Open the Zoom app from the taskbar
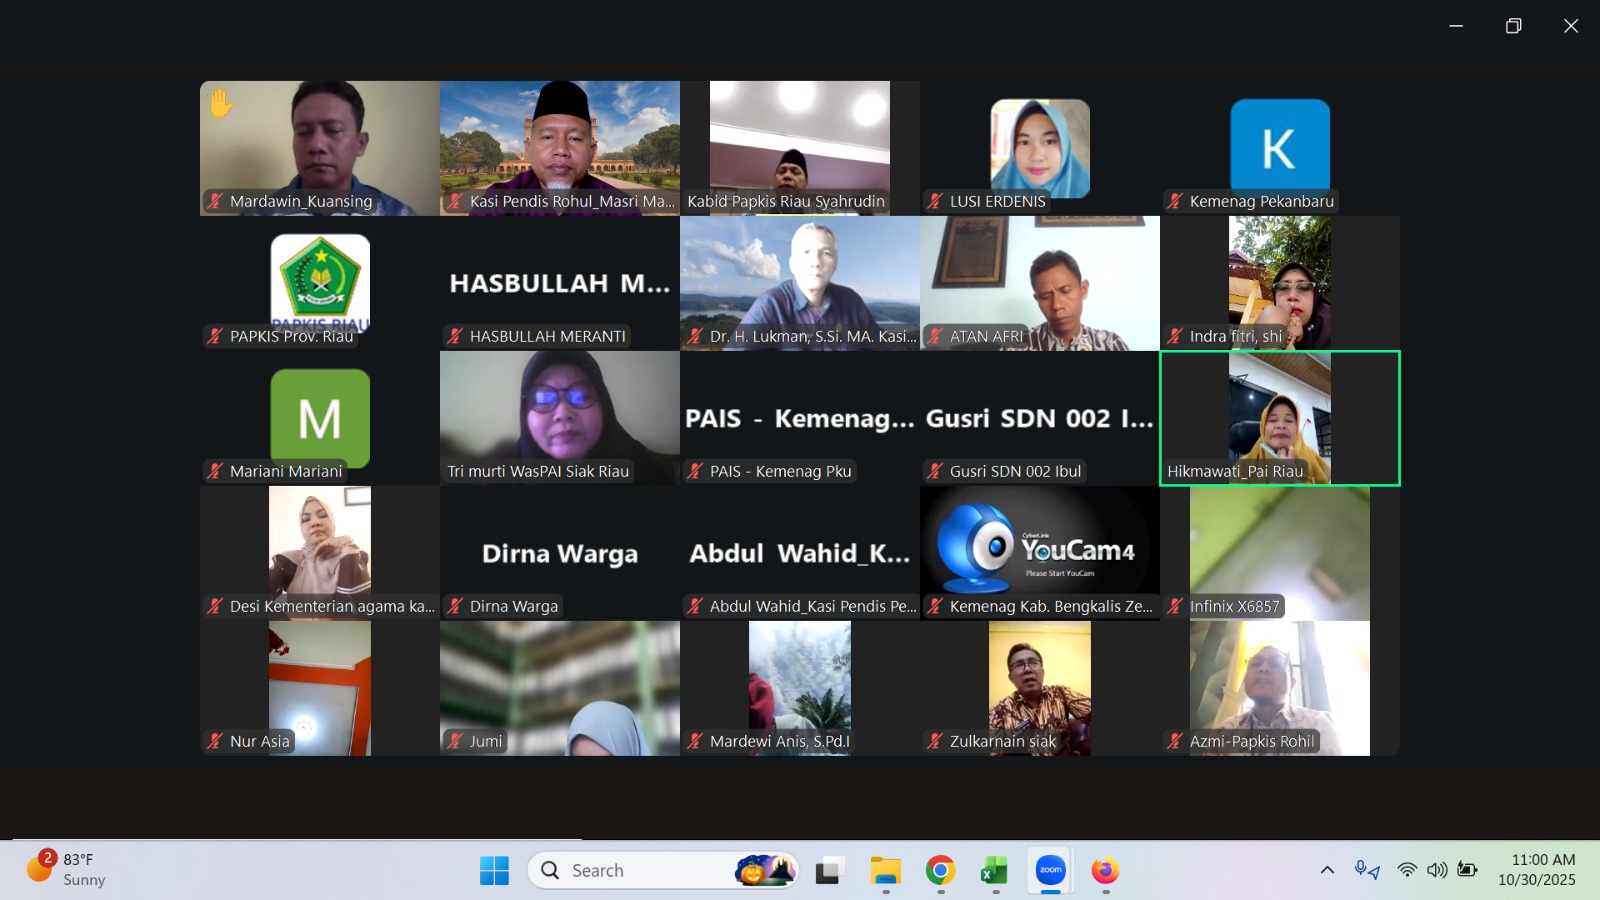 click(x=1050, y=870)
